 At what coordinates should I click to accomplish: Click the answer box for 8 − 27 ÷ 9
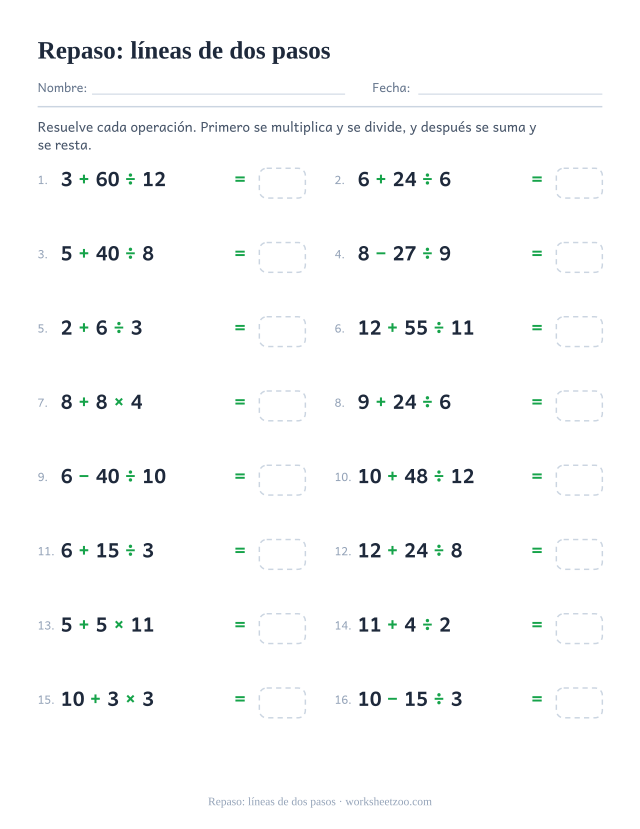579,257
